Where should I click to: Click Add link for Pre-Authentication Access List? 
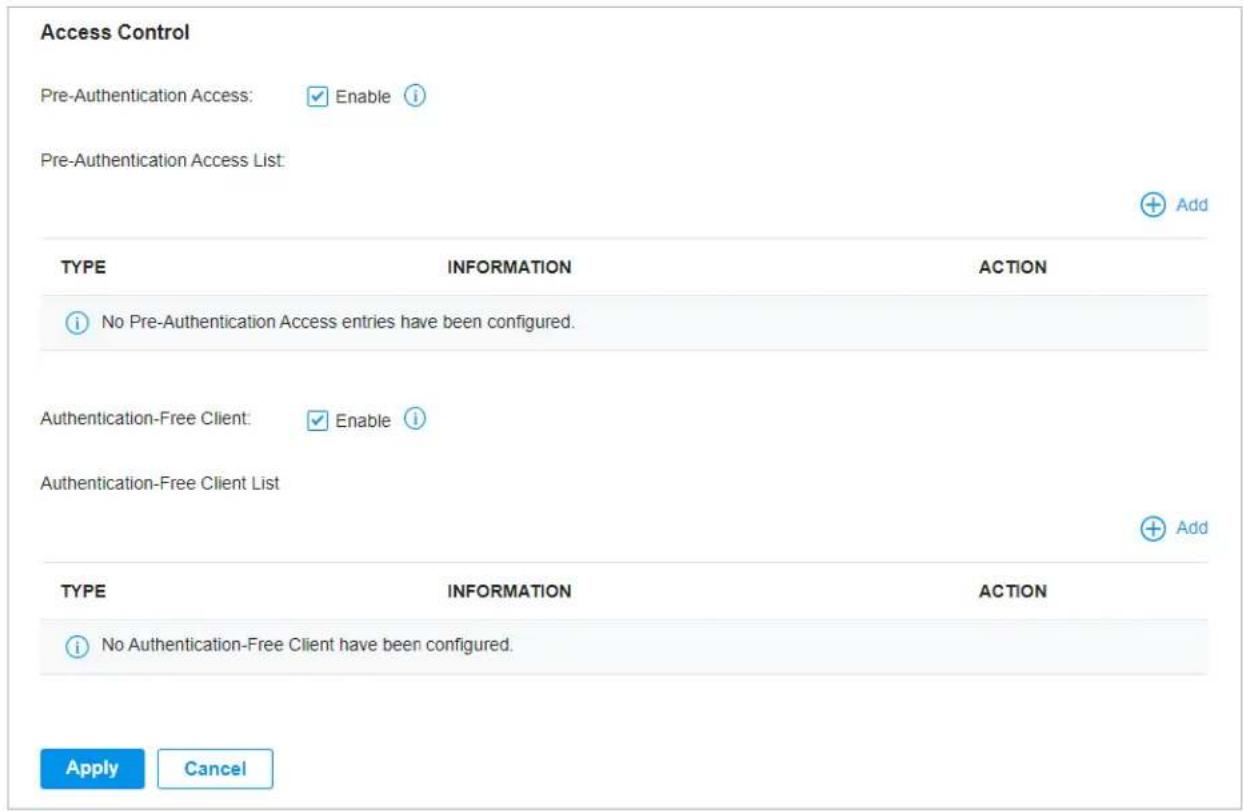1191,205
